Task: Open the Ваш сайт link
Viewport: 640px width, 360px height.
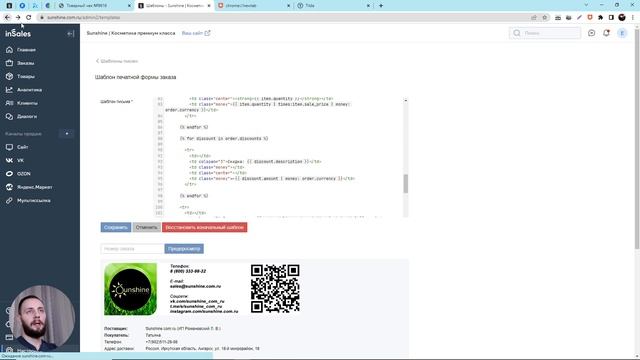Action: pyautogui.click(x=196, y=33)
